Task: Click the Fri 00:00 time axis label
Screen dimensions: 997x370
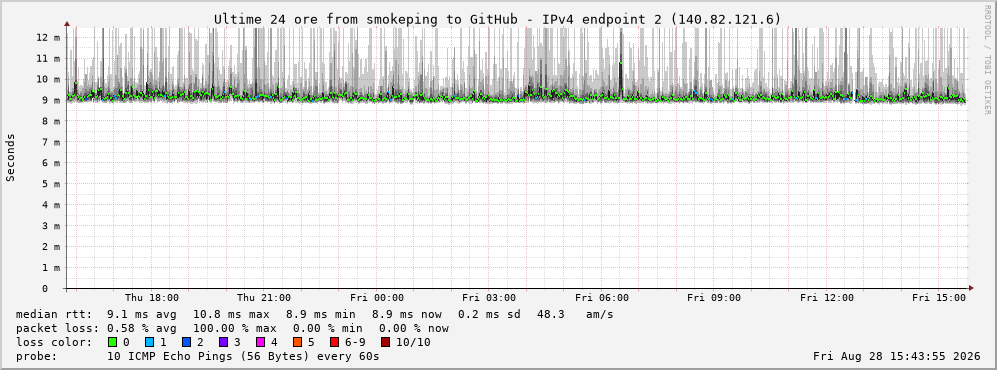Action: coord(376,298)
